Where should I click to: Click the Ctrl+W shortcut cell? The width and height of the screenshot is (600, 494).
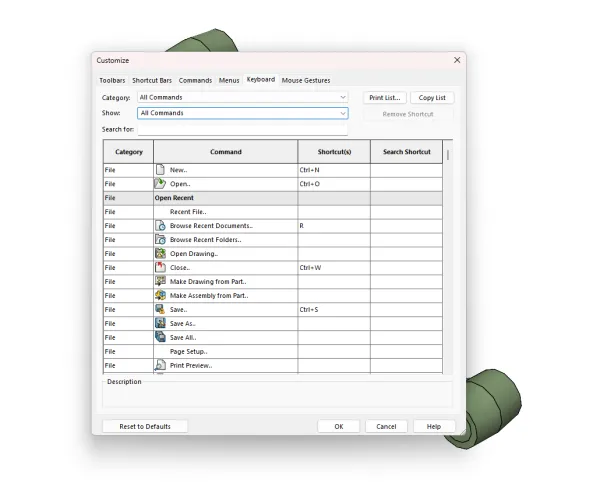[334, 267]
